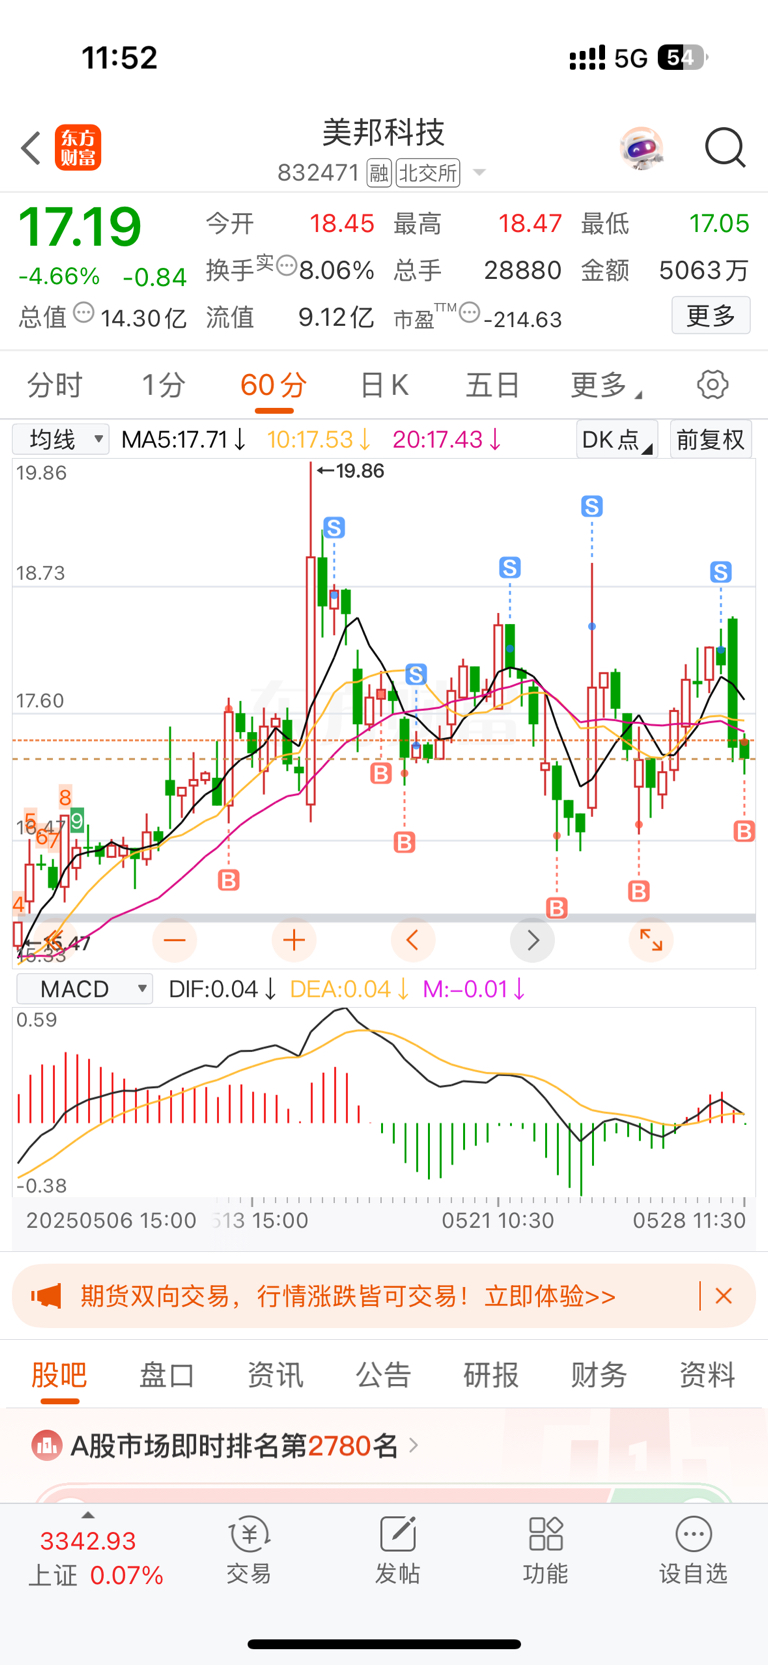Open the robot assistant avatar icon

click(641, 148)
